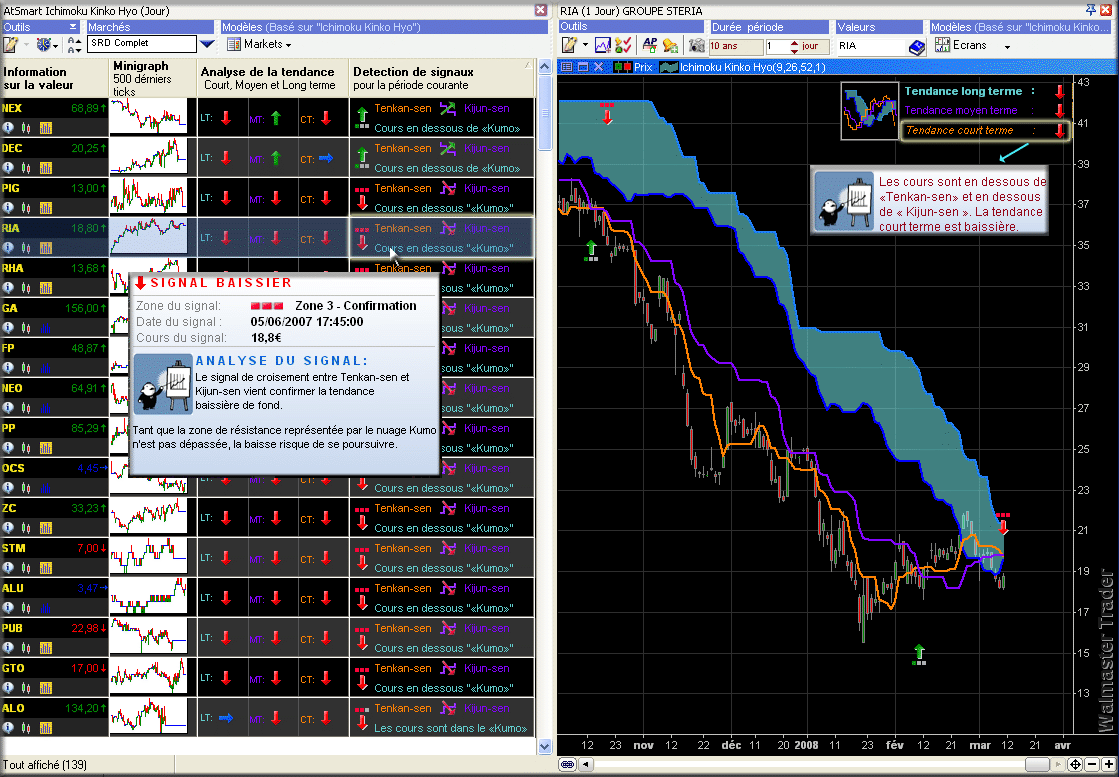The height and width of the screenshot is (777, 1119).
Task: Click the X icon in the chart indicator strip
Action: click(x=598, y=67)
